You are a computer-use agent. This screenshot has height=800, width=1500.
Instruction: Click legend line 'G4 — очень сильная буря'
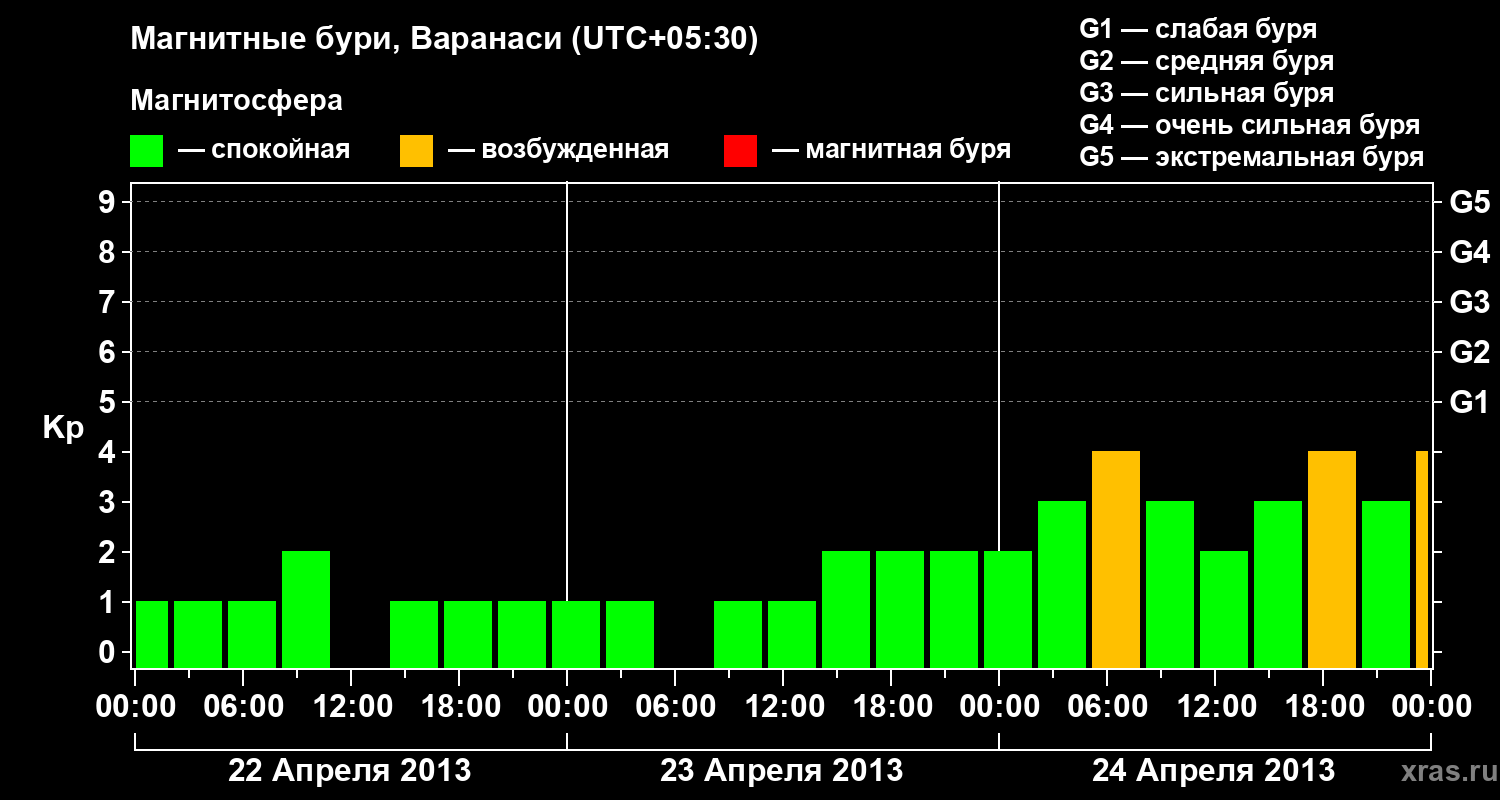tap(1249, 125)
